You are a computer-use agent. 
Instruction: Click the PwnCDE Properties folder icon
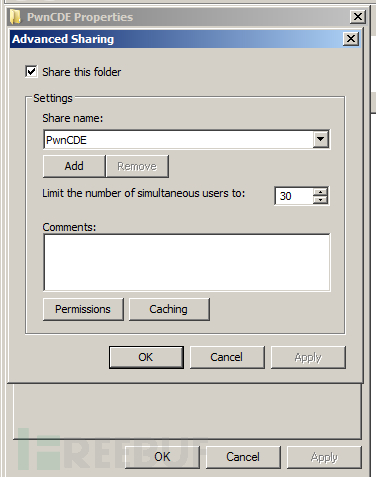16,17
